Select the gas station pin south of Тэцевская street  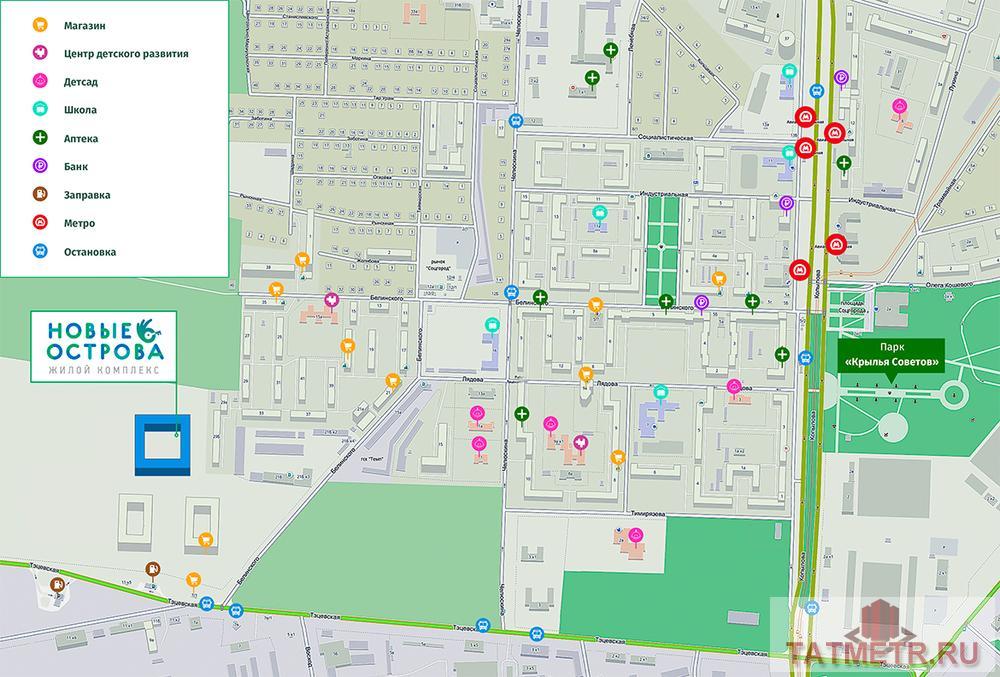(57, 585)
